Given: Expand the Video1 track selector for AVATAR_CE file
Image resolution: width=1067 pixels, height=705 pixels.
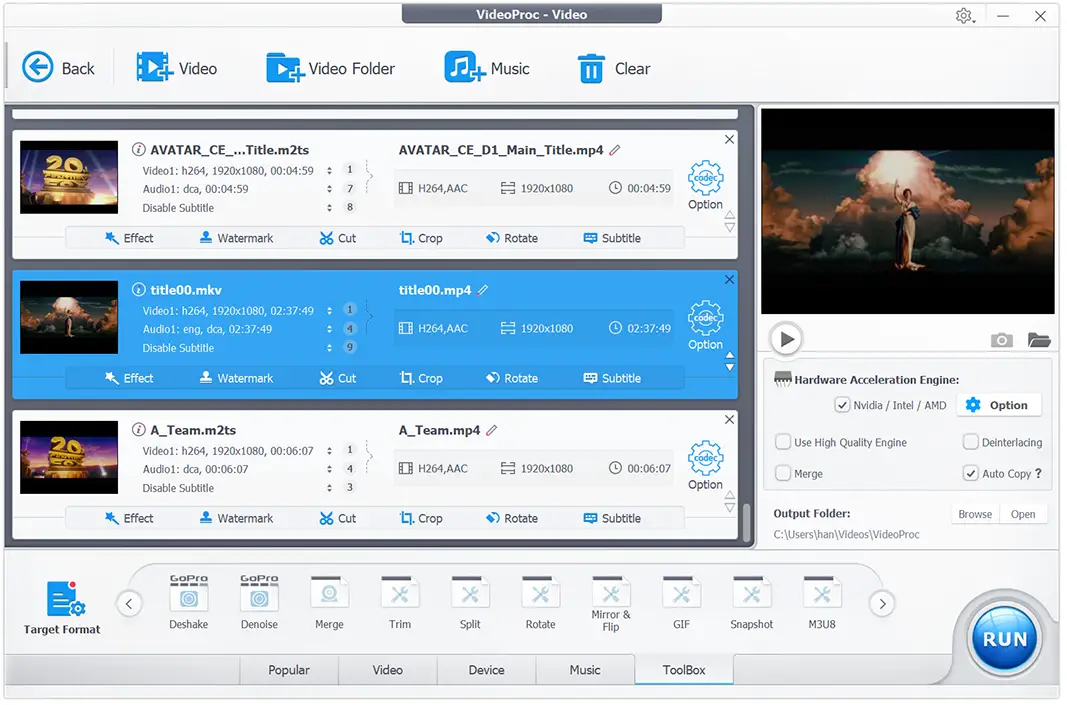Looking at the screenshot, I should (x=330, y=170).
